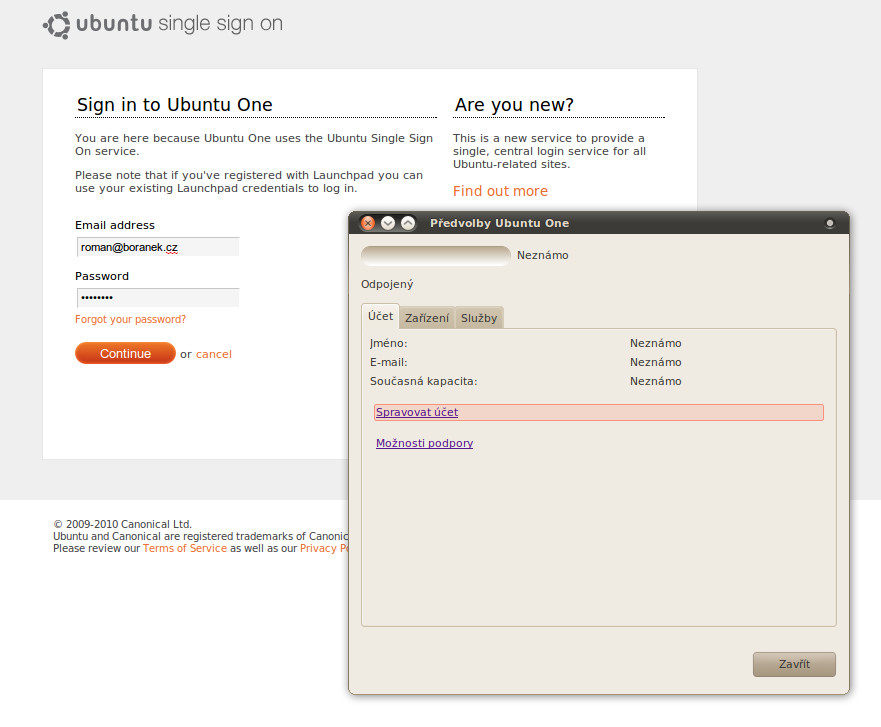Click the Are you new? heading

(514, 105)
